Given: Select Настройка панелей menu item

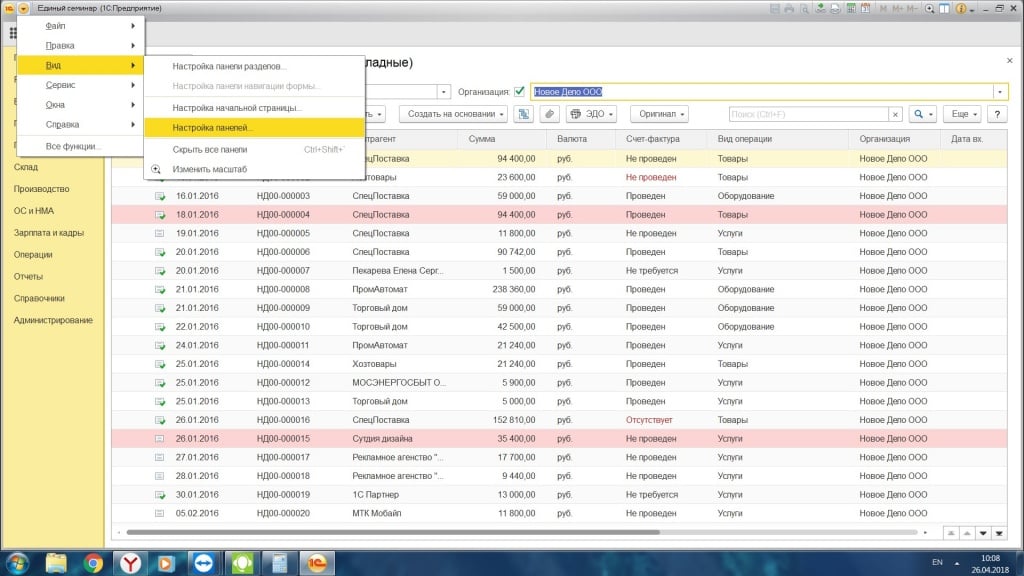Looking at the screenshot, I should tap(212, 128).
